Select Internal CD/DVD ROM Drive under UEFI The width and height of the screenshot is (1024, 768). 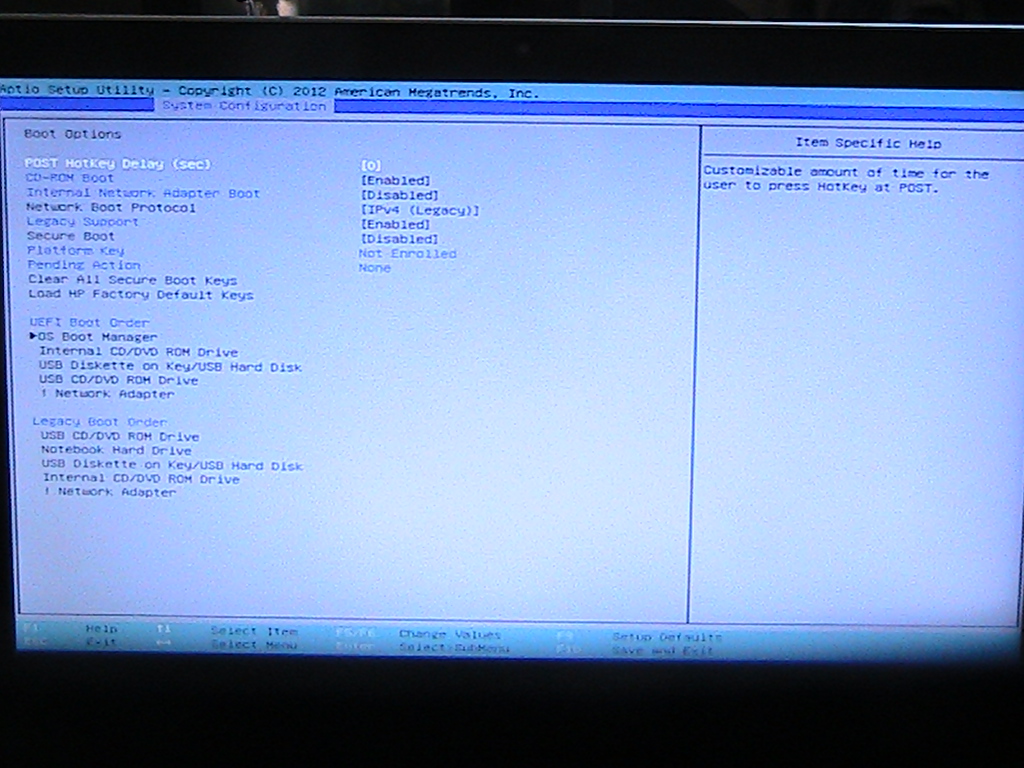tap(138, 352)
